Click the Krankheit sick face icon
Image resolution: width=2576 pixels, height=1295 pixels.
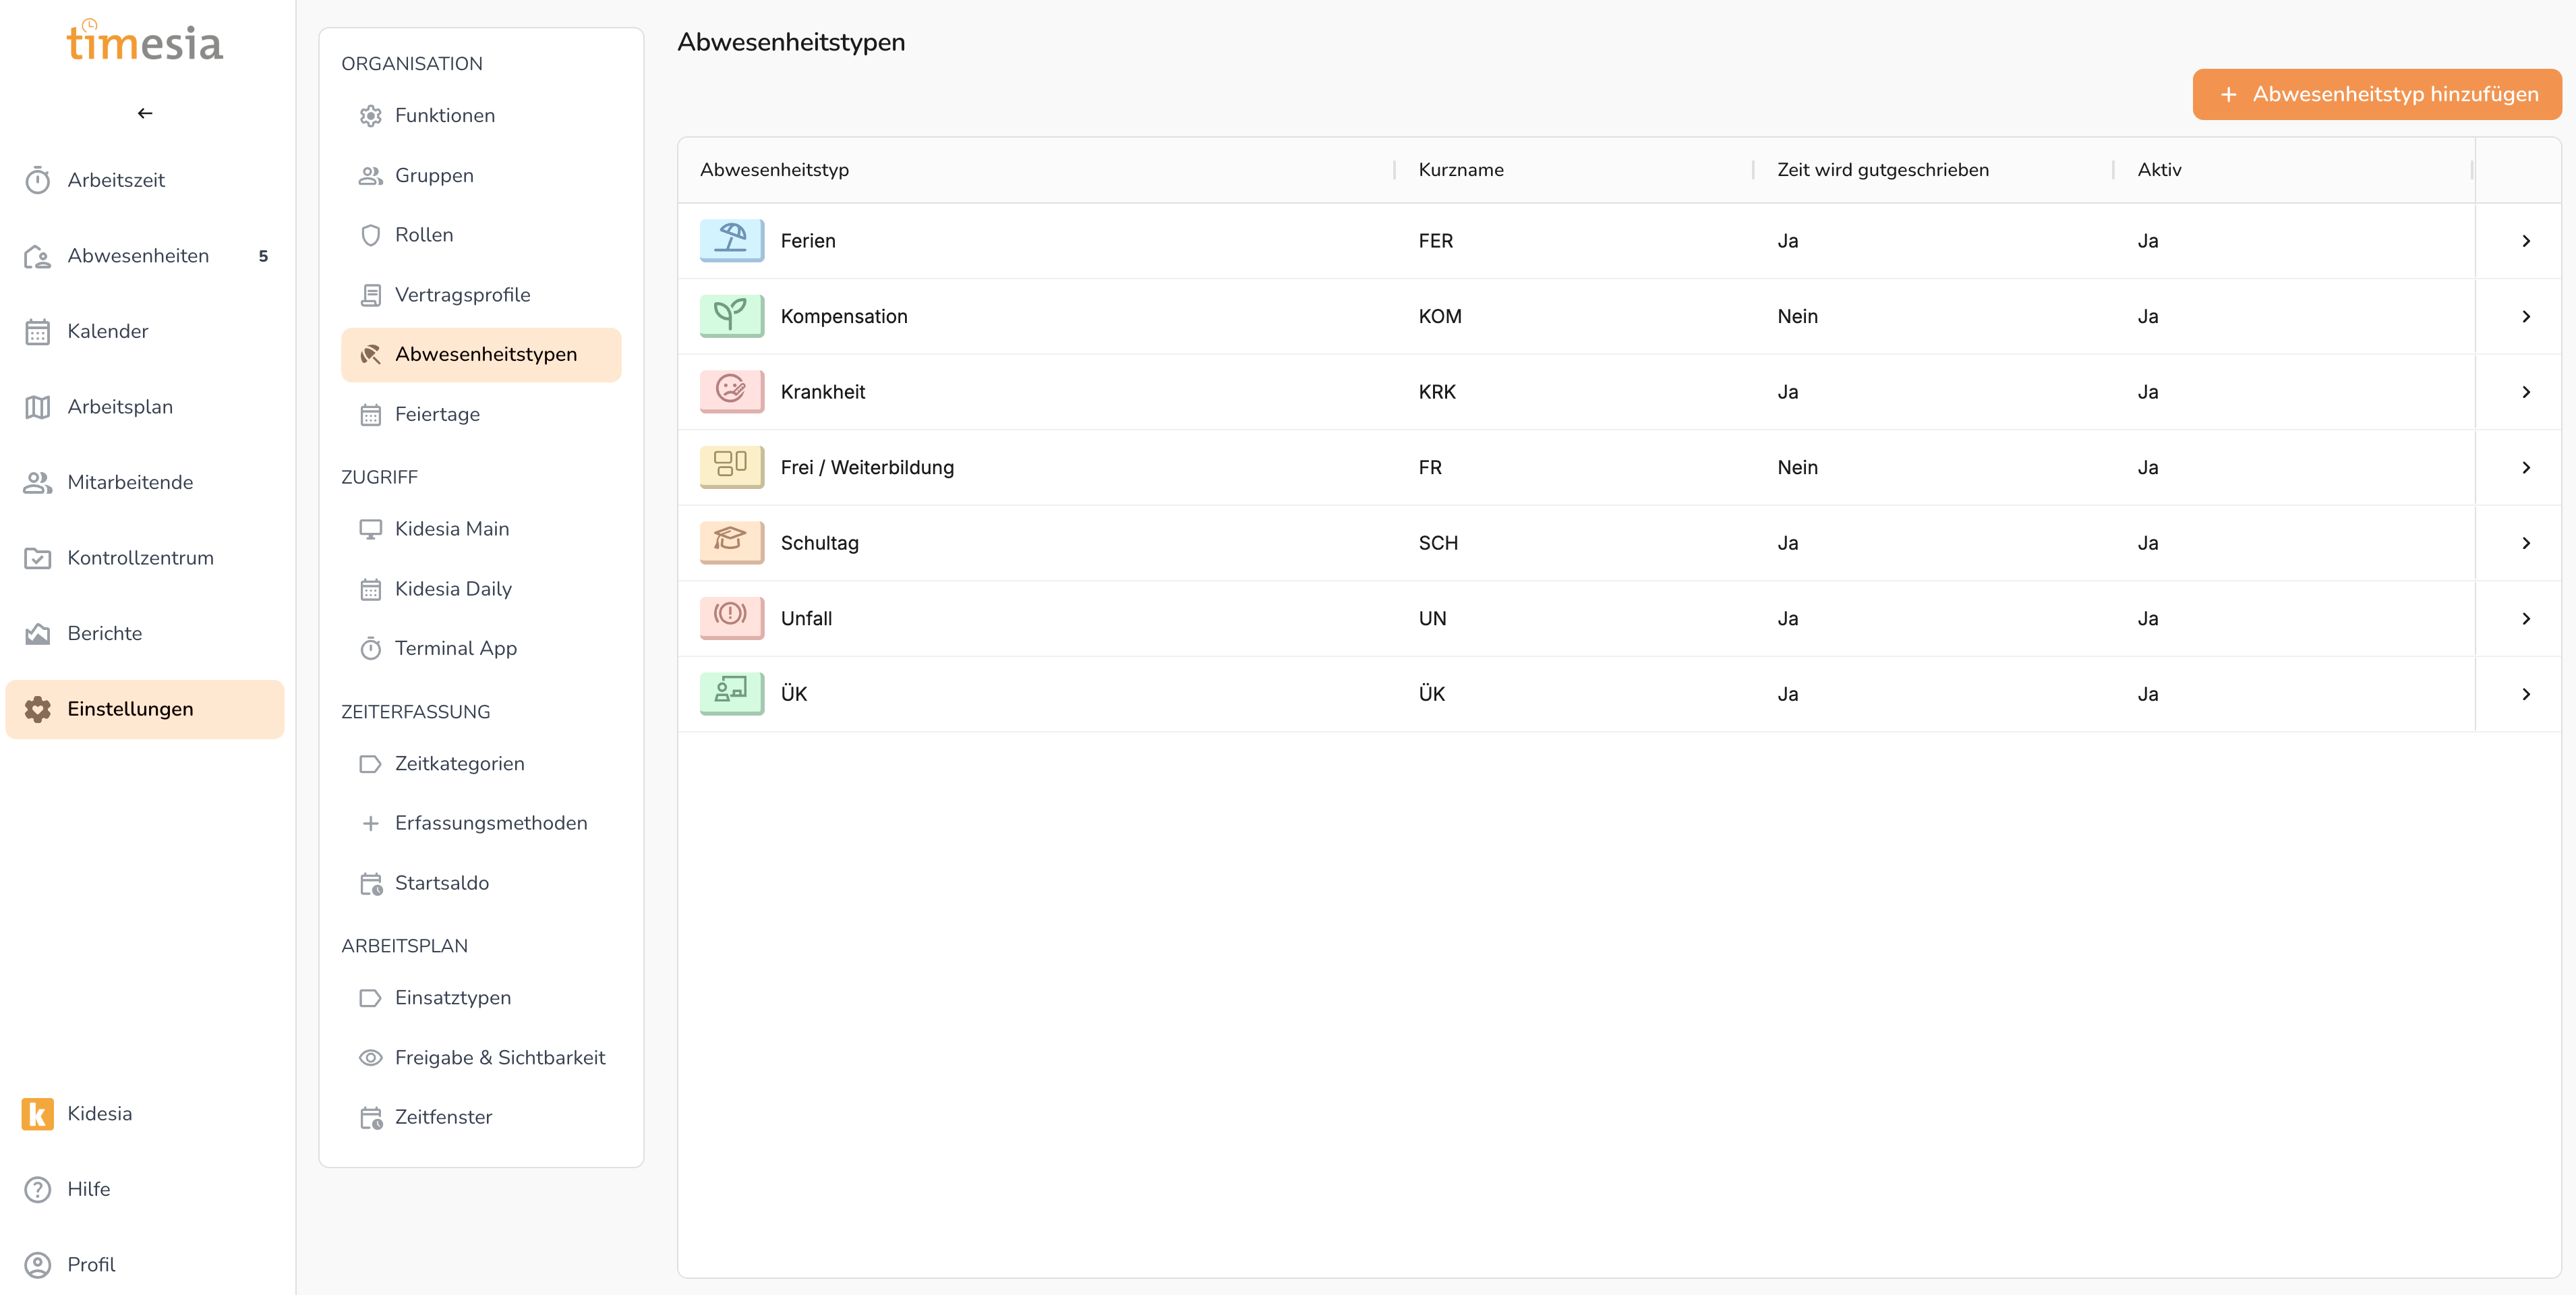pos(731,391)
